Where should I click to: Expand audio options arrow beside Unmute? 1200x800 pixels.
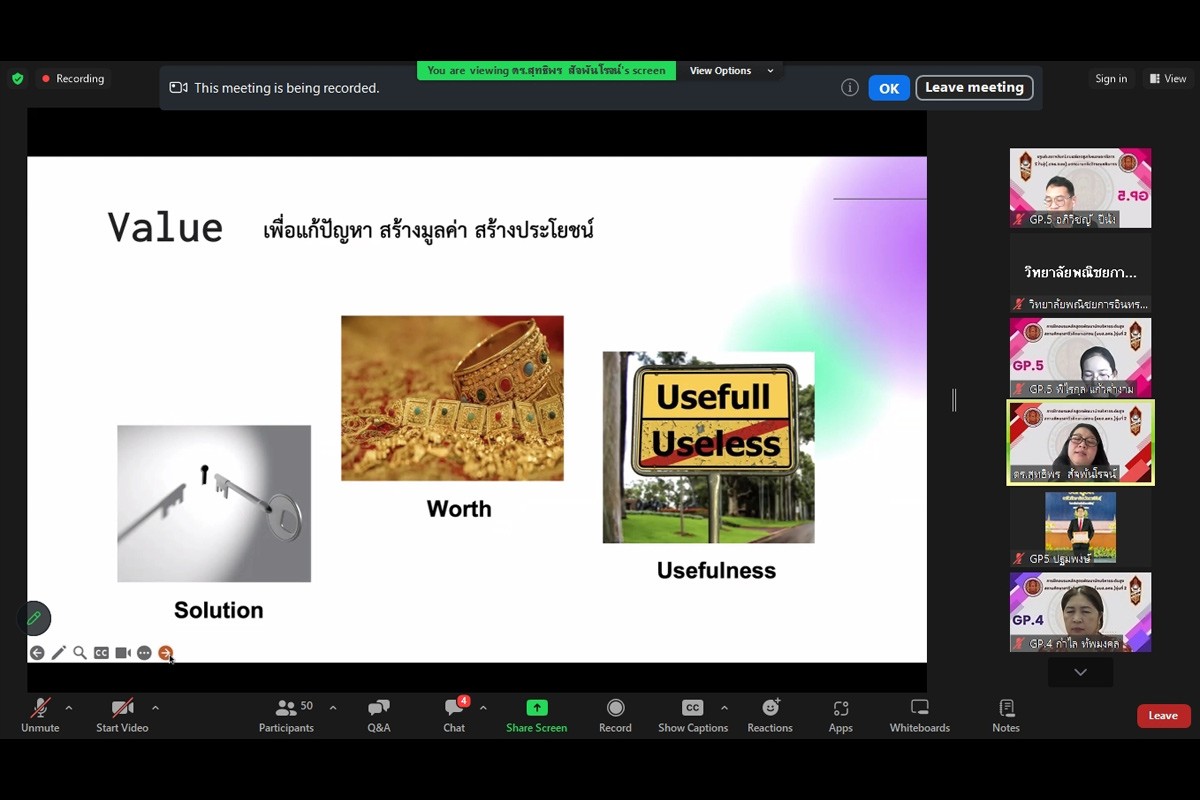pyautogui.click(x=69, y=708)
